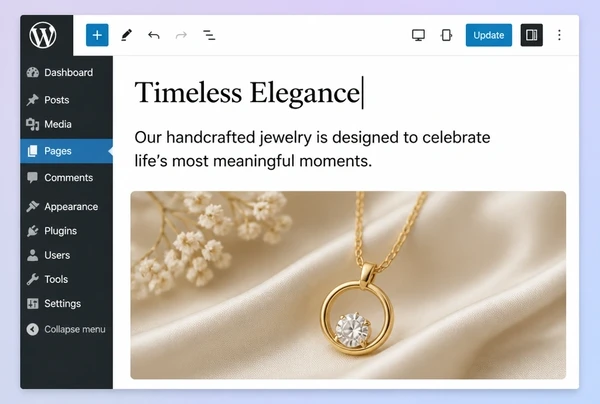Viewport: 600px width, 404px height.
Task: Open the Settings menu in sidebar
Action: point(67,303)
